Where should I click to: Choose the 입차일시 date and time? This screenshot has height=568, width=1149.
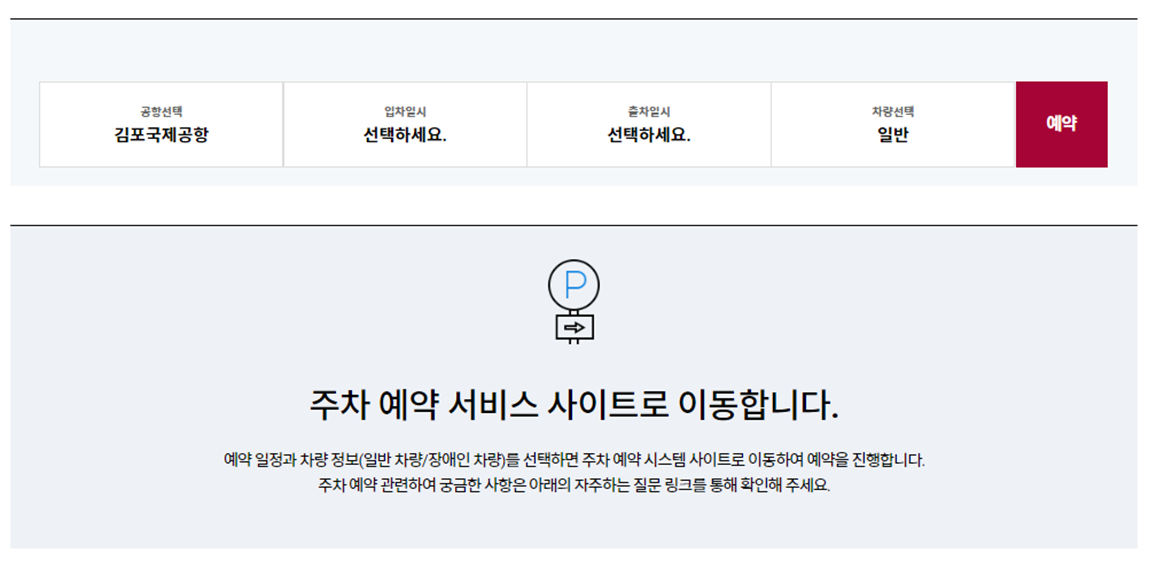click(x=405, y=125)
